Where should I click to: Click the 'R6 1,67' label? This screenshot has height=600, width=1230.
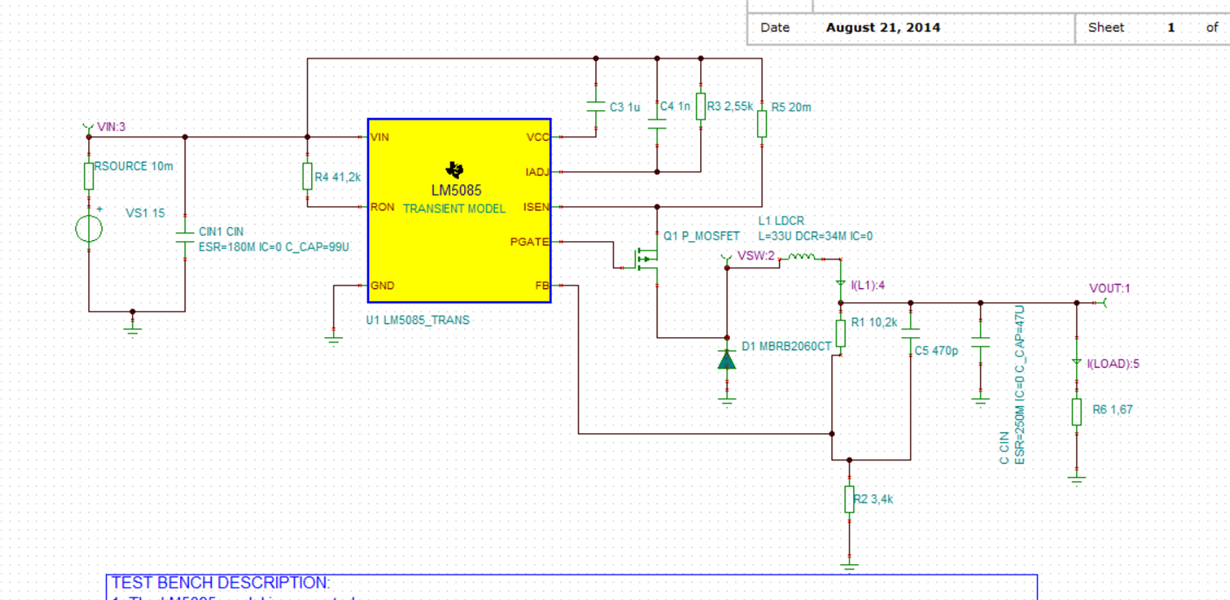click(x=1112, y=409)
